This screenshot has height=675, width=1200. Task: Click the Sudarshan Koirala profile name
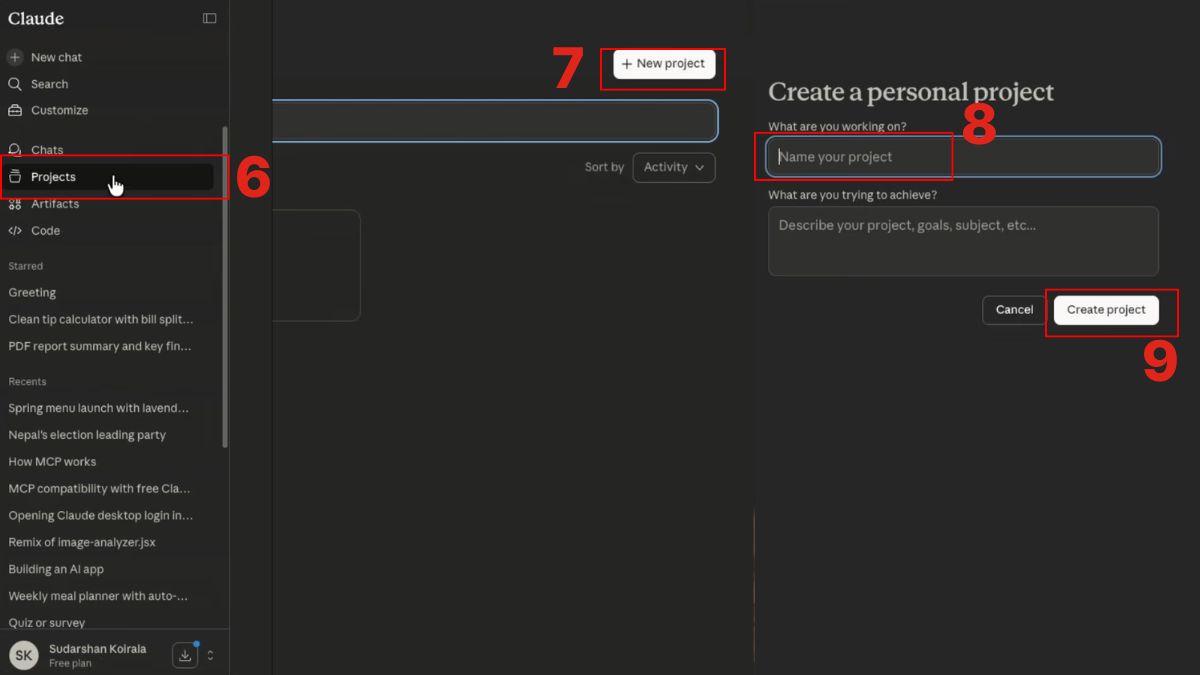pos(97,649)
